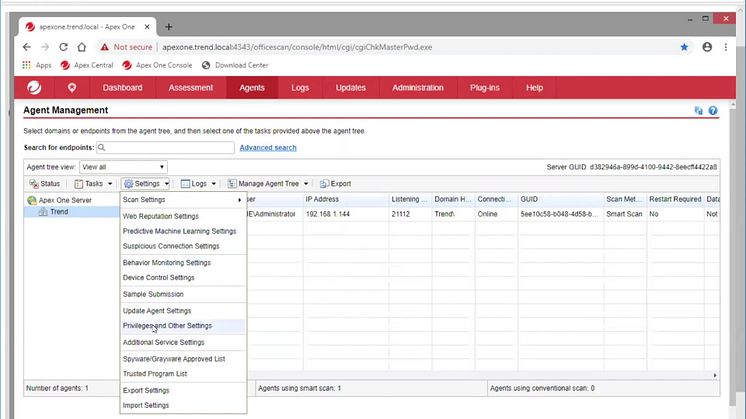Click the Status toolbar button

[45, 184]
